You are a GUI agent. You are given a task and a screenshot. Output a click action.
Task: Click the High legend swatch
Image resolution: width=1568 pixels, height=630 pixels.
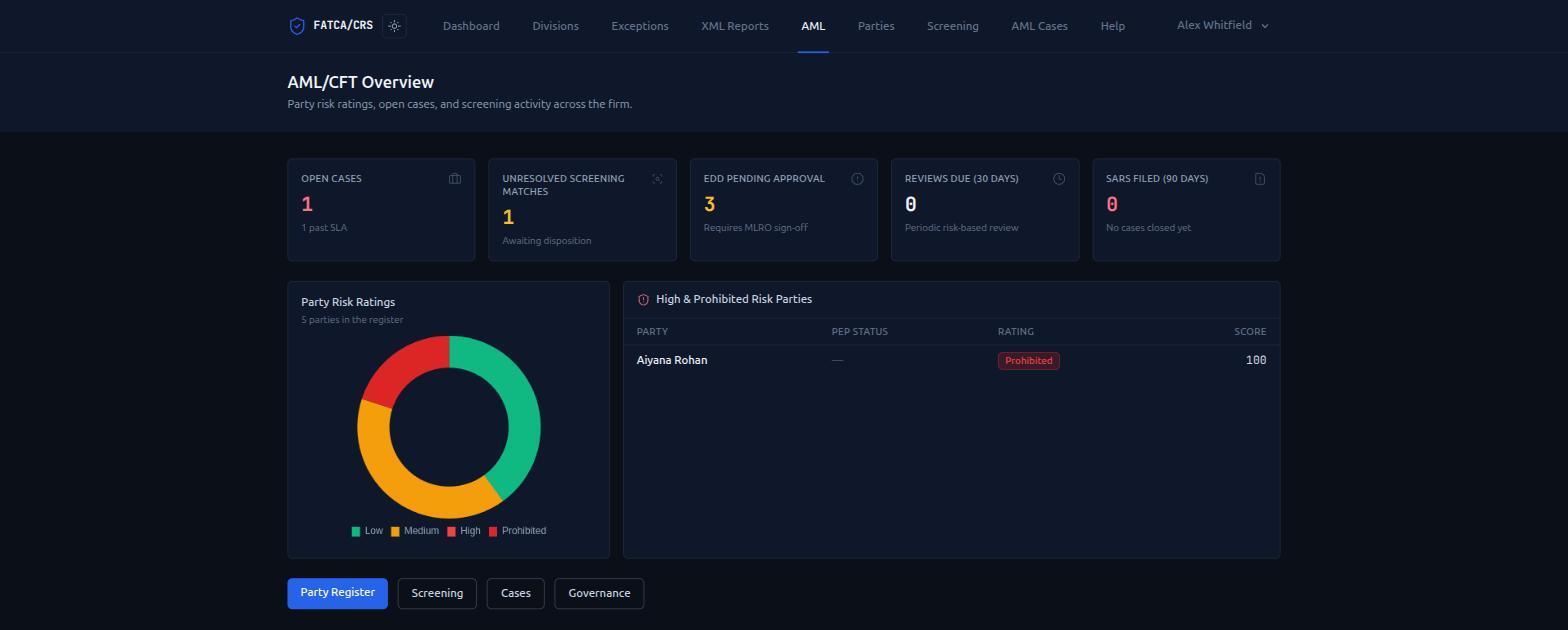point(451,531)
